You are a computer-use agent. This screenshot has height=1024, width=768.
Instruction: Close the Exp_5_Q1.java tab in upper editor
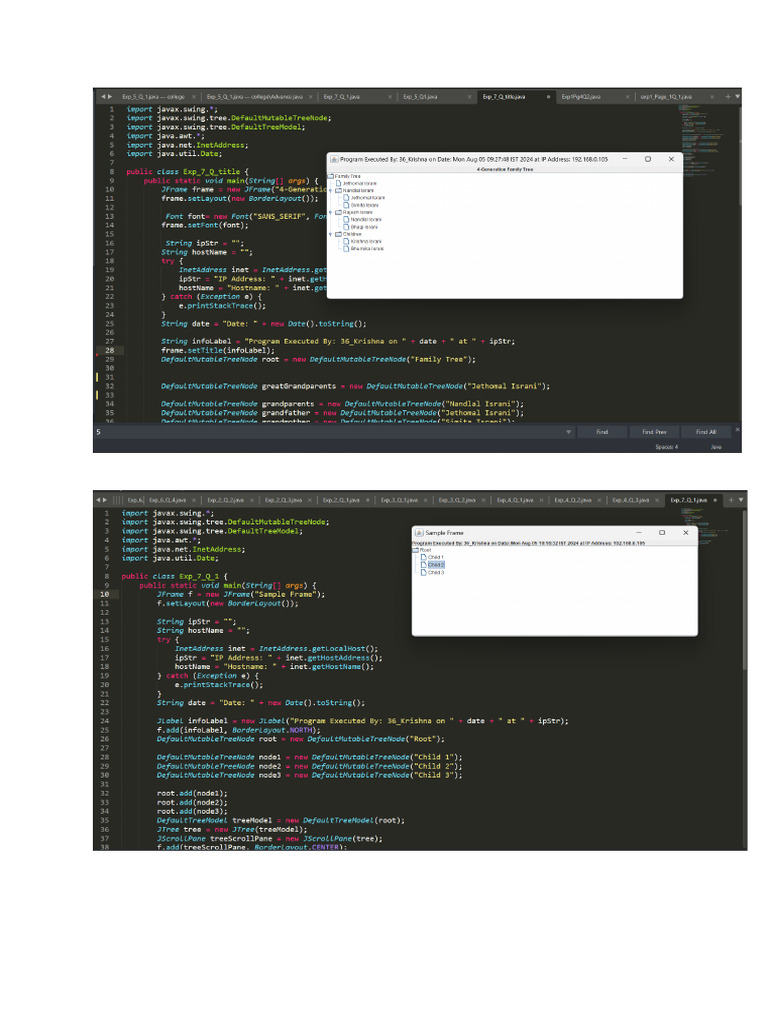470,97
